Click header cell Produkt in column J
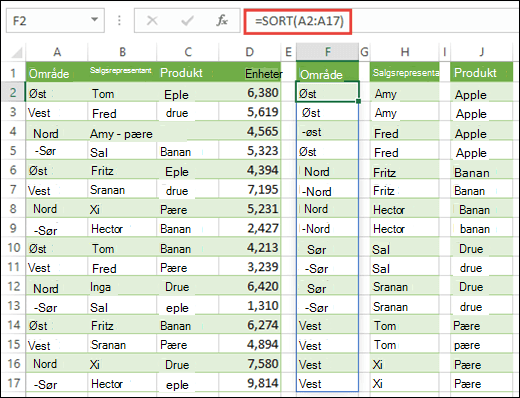Screen dimensions: 520x398 pyautogui.click(x=482, y=72)
